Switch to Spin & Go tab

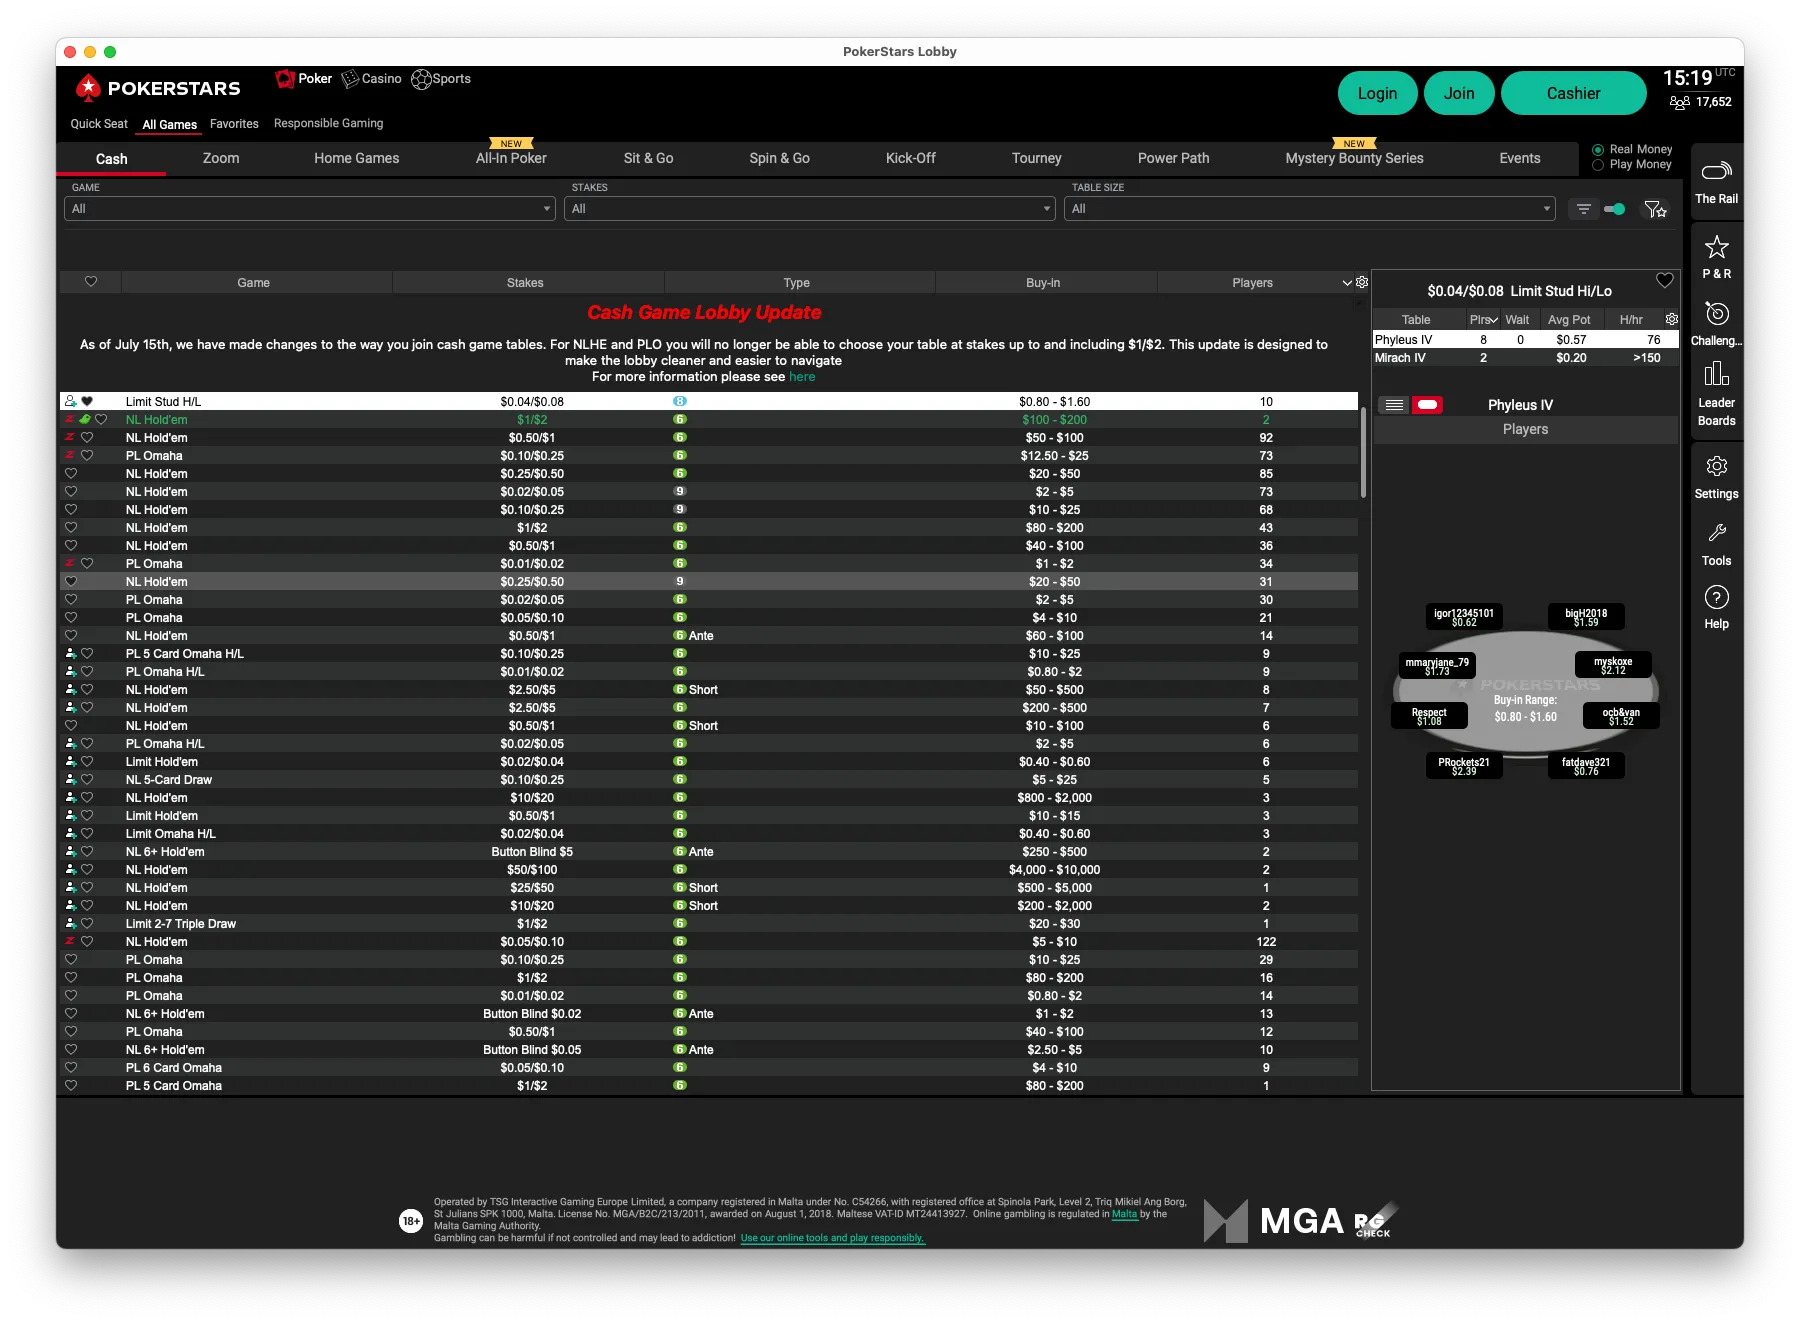779,158
